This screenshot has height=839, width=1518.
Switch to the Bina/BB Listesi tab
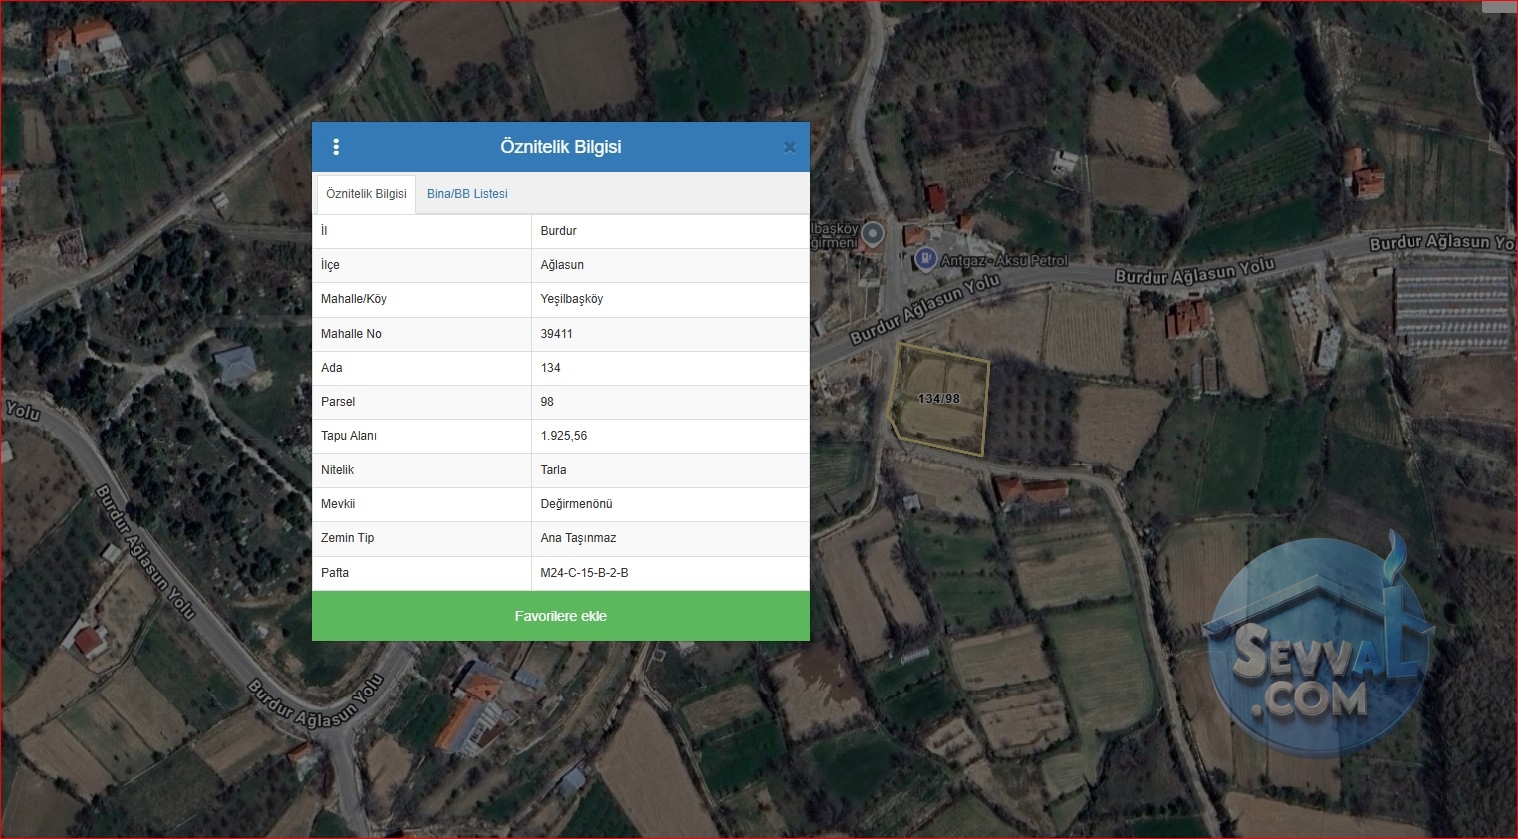tap(467, 194)
